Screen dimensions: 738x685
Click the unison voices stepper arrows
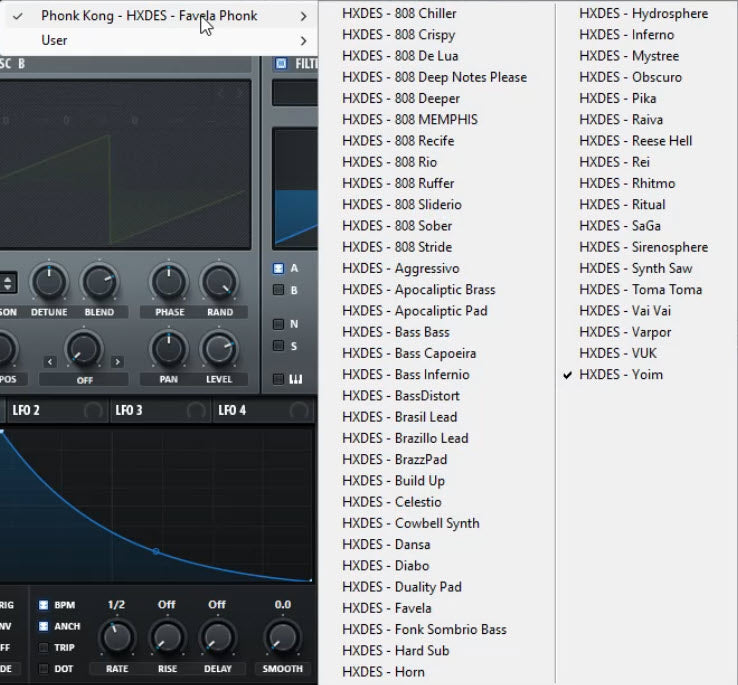click(x=7, y=283)
